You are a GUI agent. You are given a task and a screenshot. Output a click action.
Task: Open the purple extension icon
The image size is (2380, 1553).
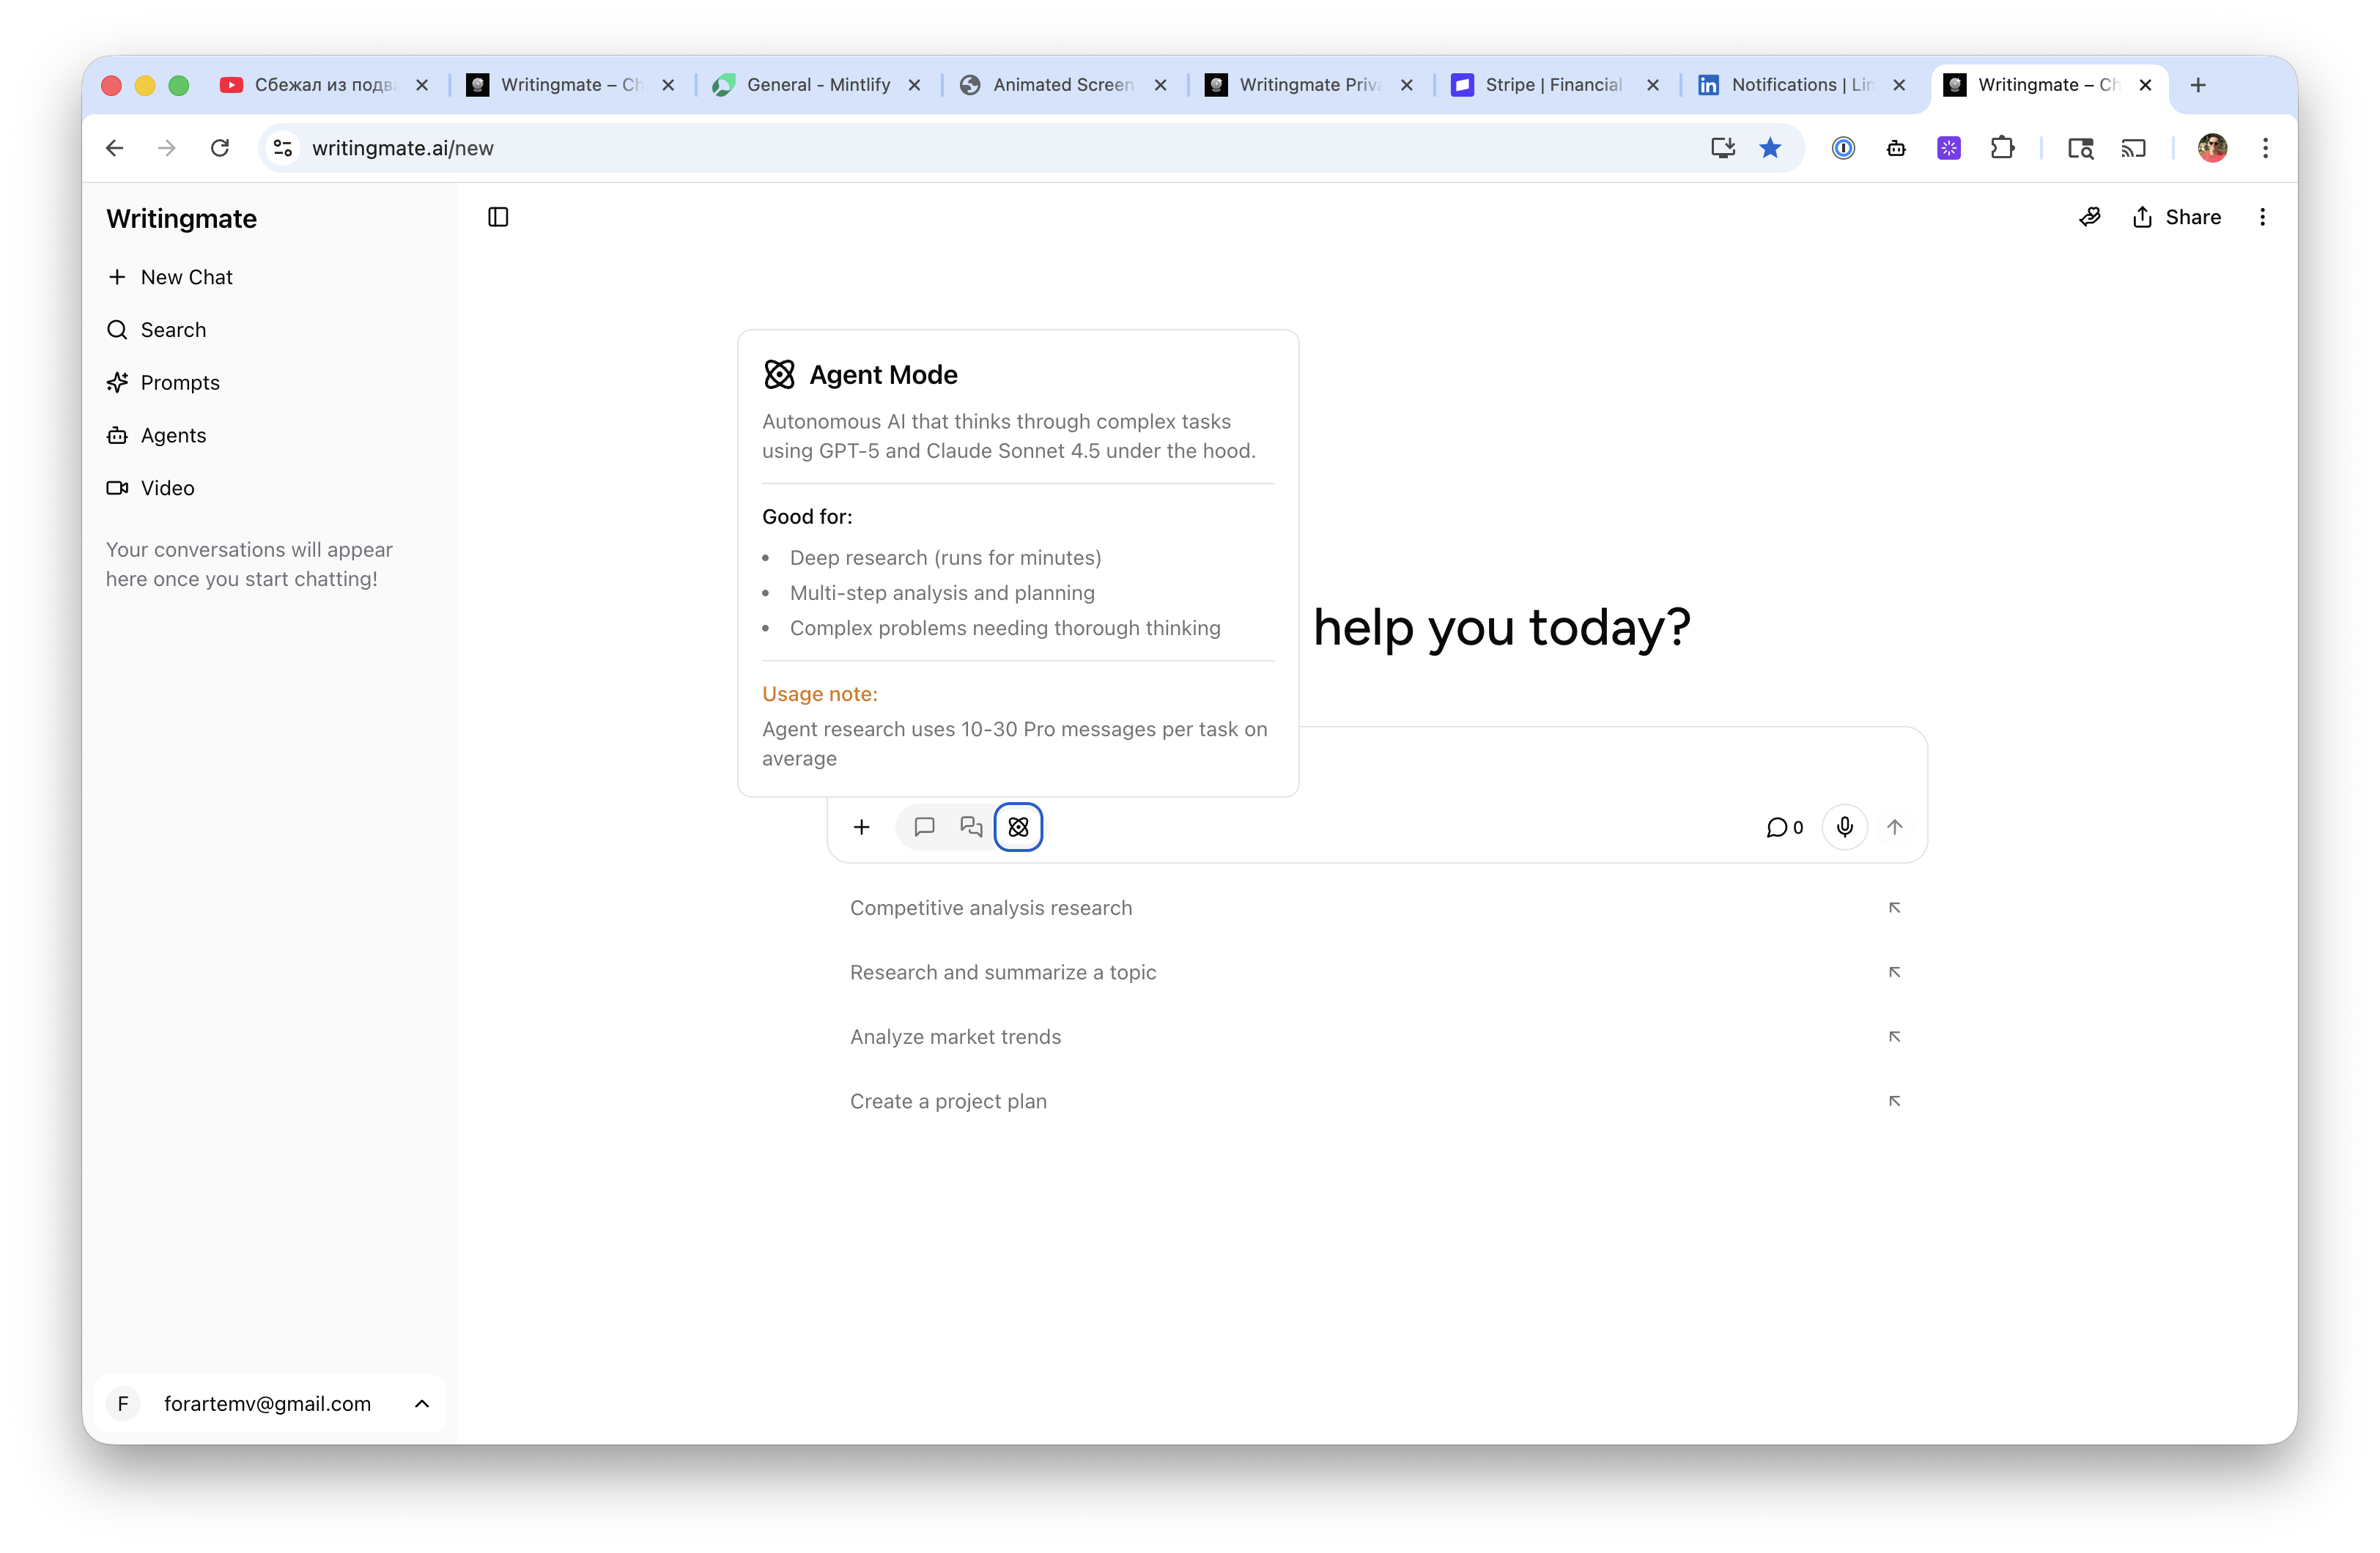pos(1949,148)
